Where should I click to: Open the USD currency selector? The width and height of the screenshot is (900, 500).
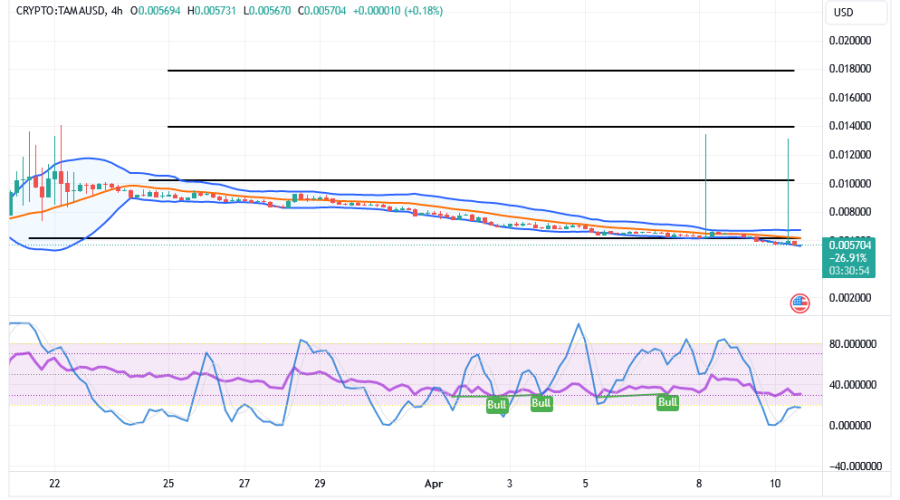coord(856,13)
